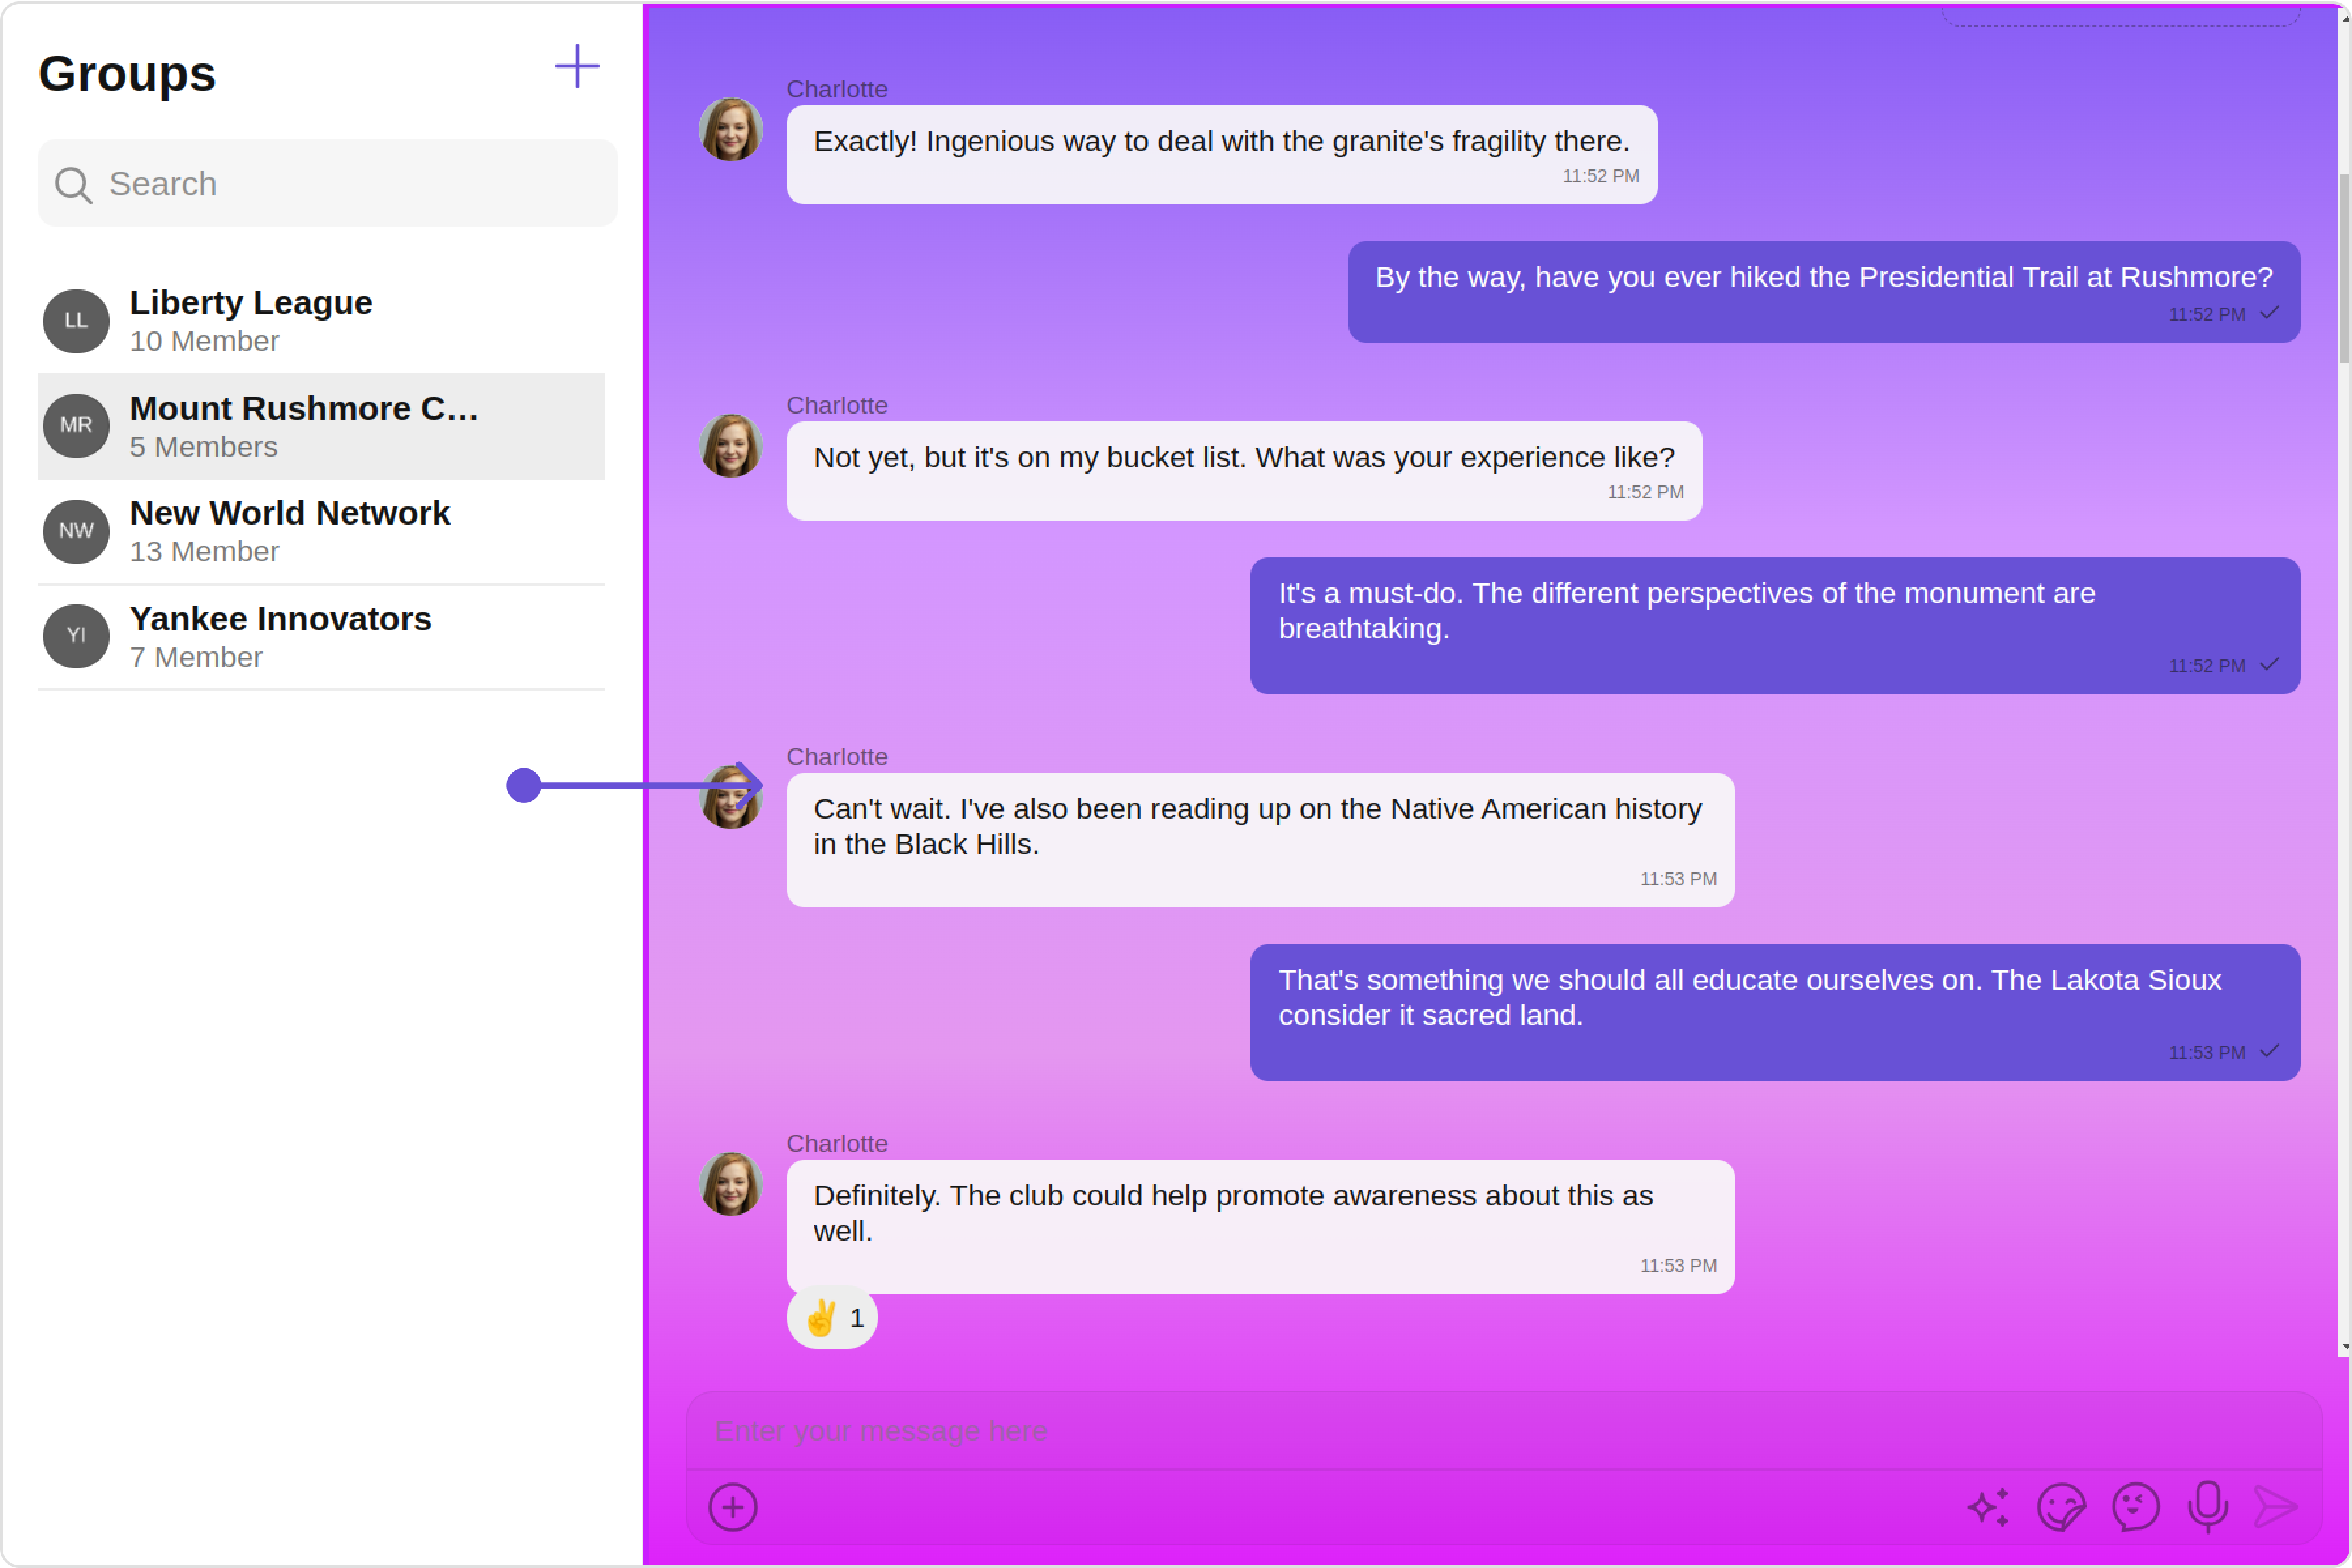Click the 'Enter your message here' field

pyautogui.click(x=1500, y=1431)
